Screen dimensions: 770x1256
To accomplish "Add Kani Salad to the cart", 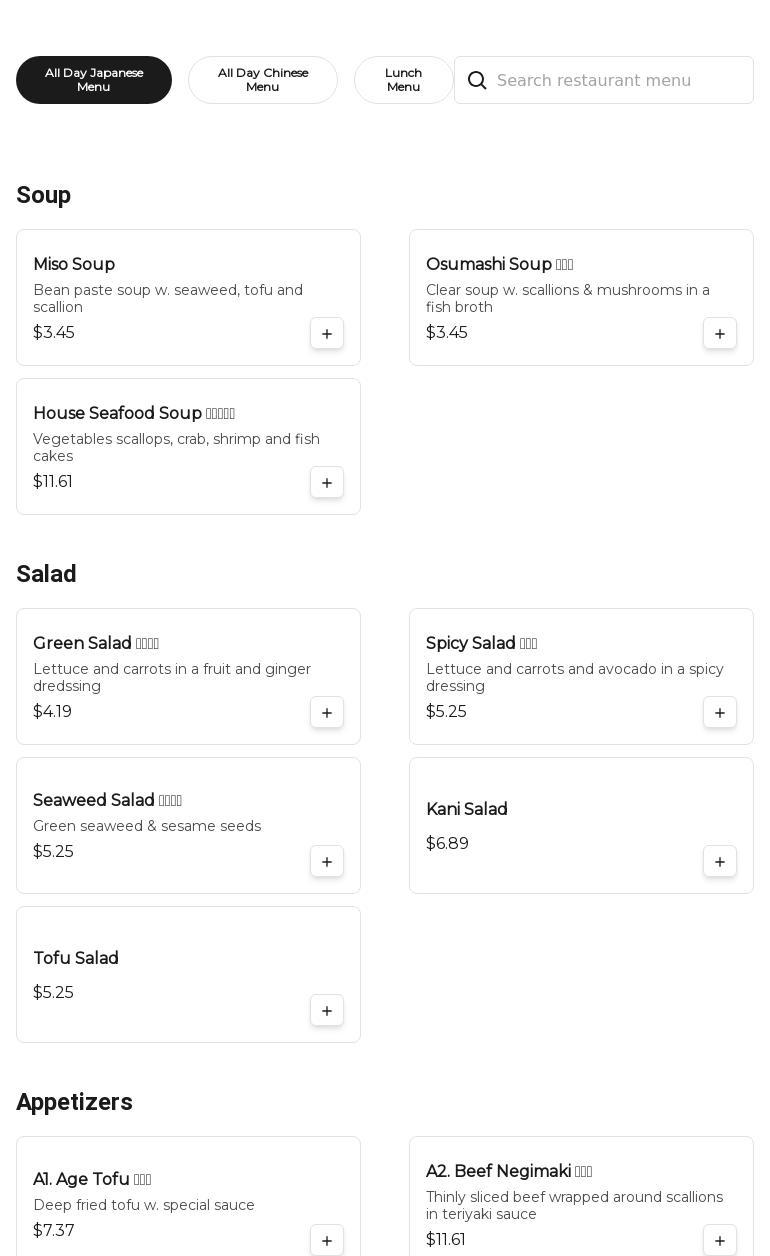I will pyautogui.click(x=720, y=861).
